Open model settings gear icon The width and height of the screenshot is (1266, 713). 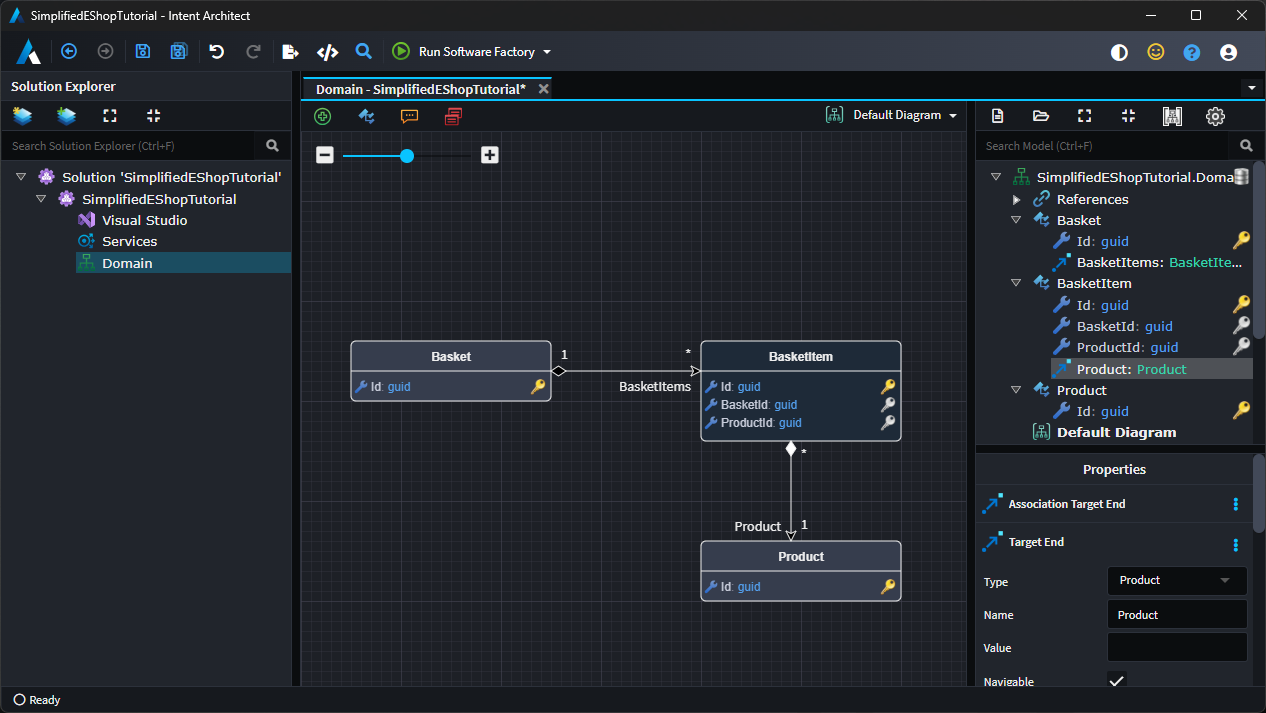(1215, 116)
